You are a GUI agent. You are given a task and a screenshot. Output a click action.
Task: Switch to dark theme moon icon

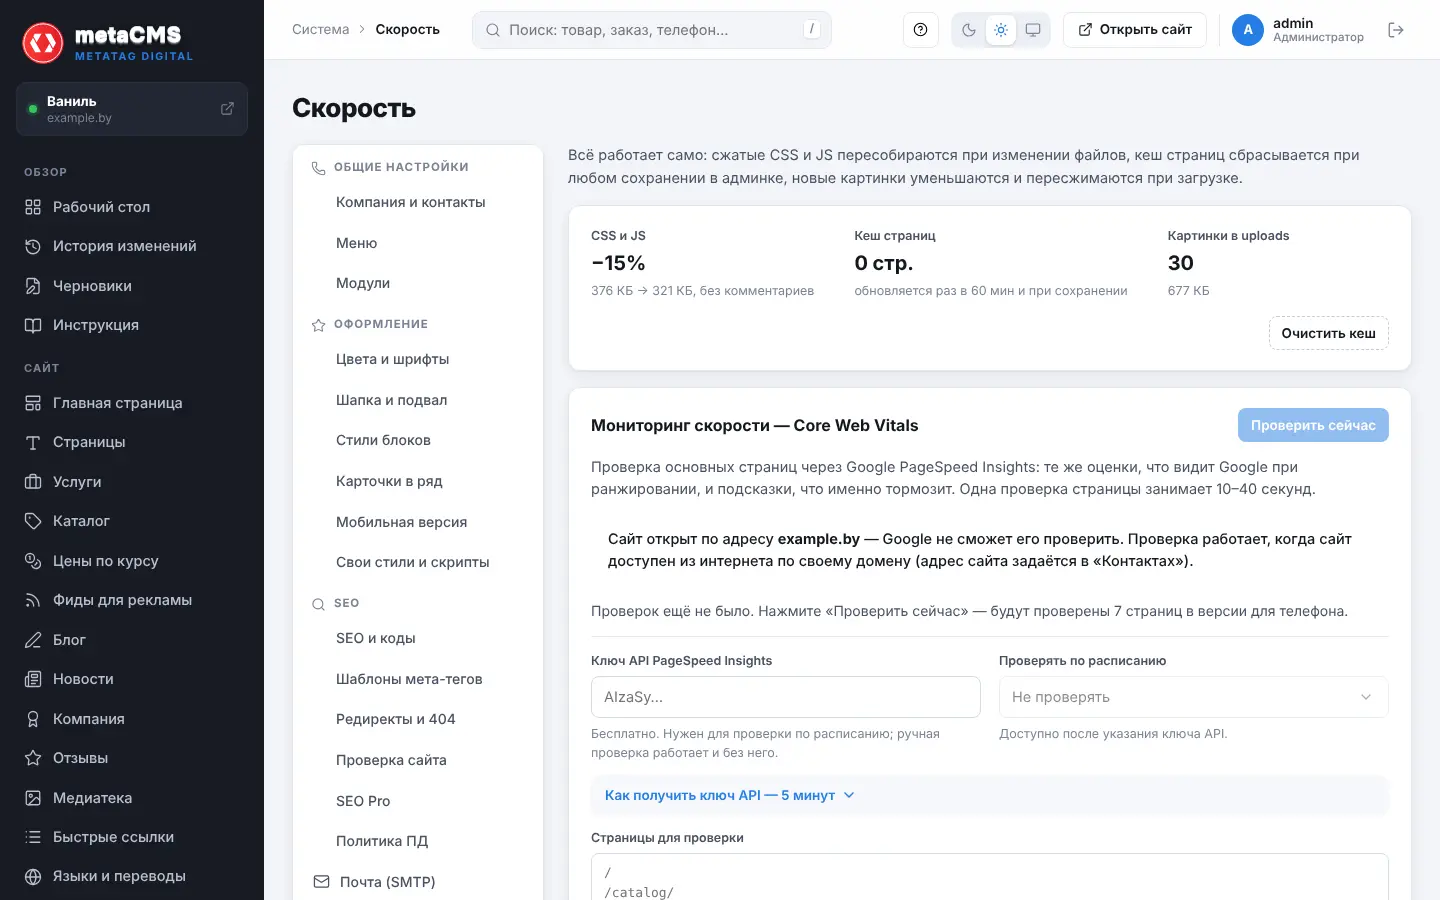click(x=969, y=30)
